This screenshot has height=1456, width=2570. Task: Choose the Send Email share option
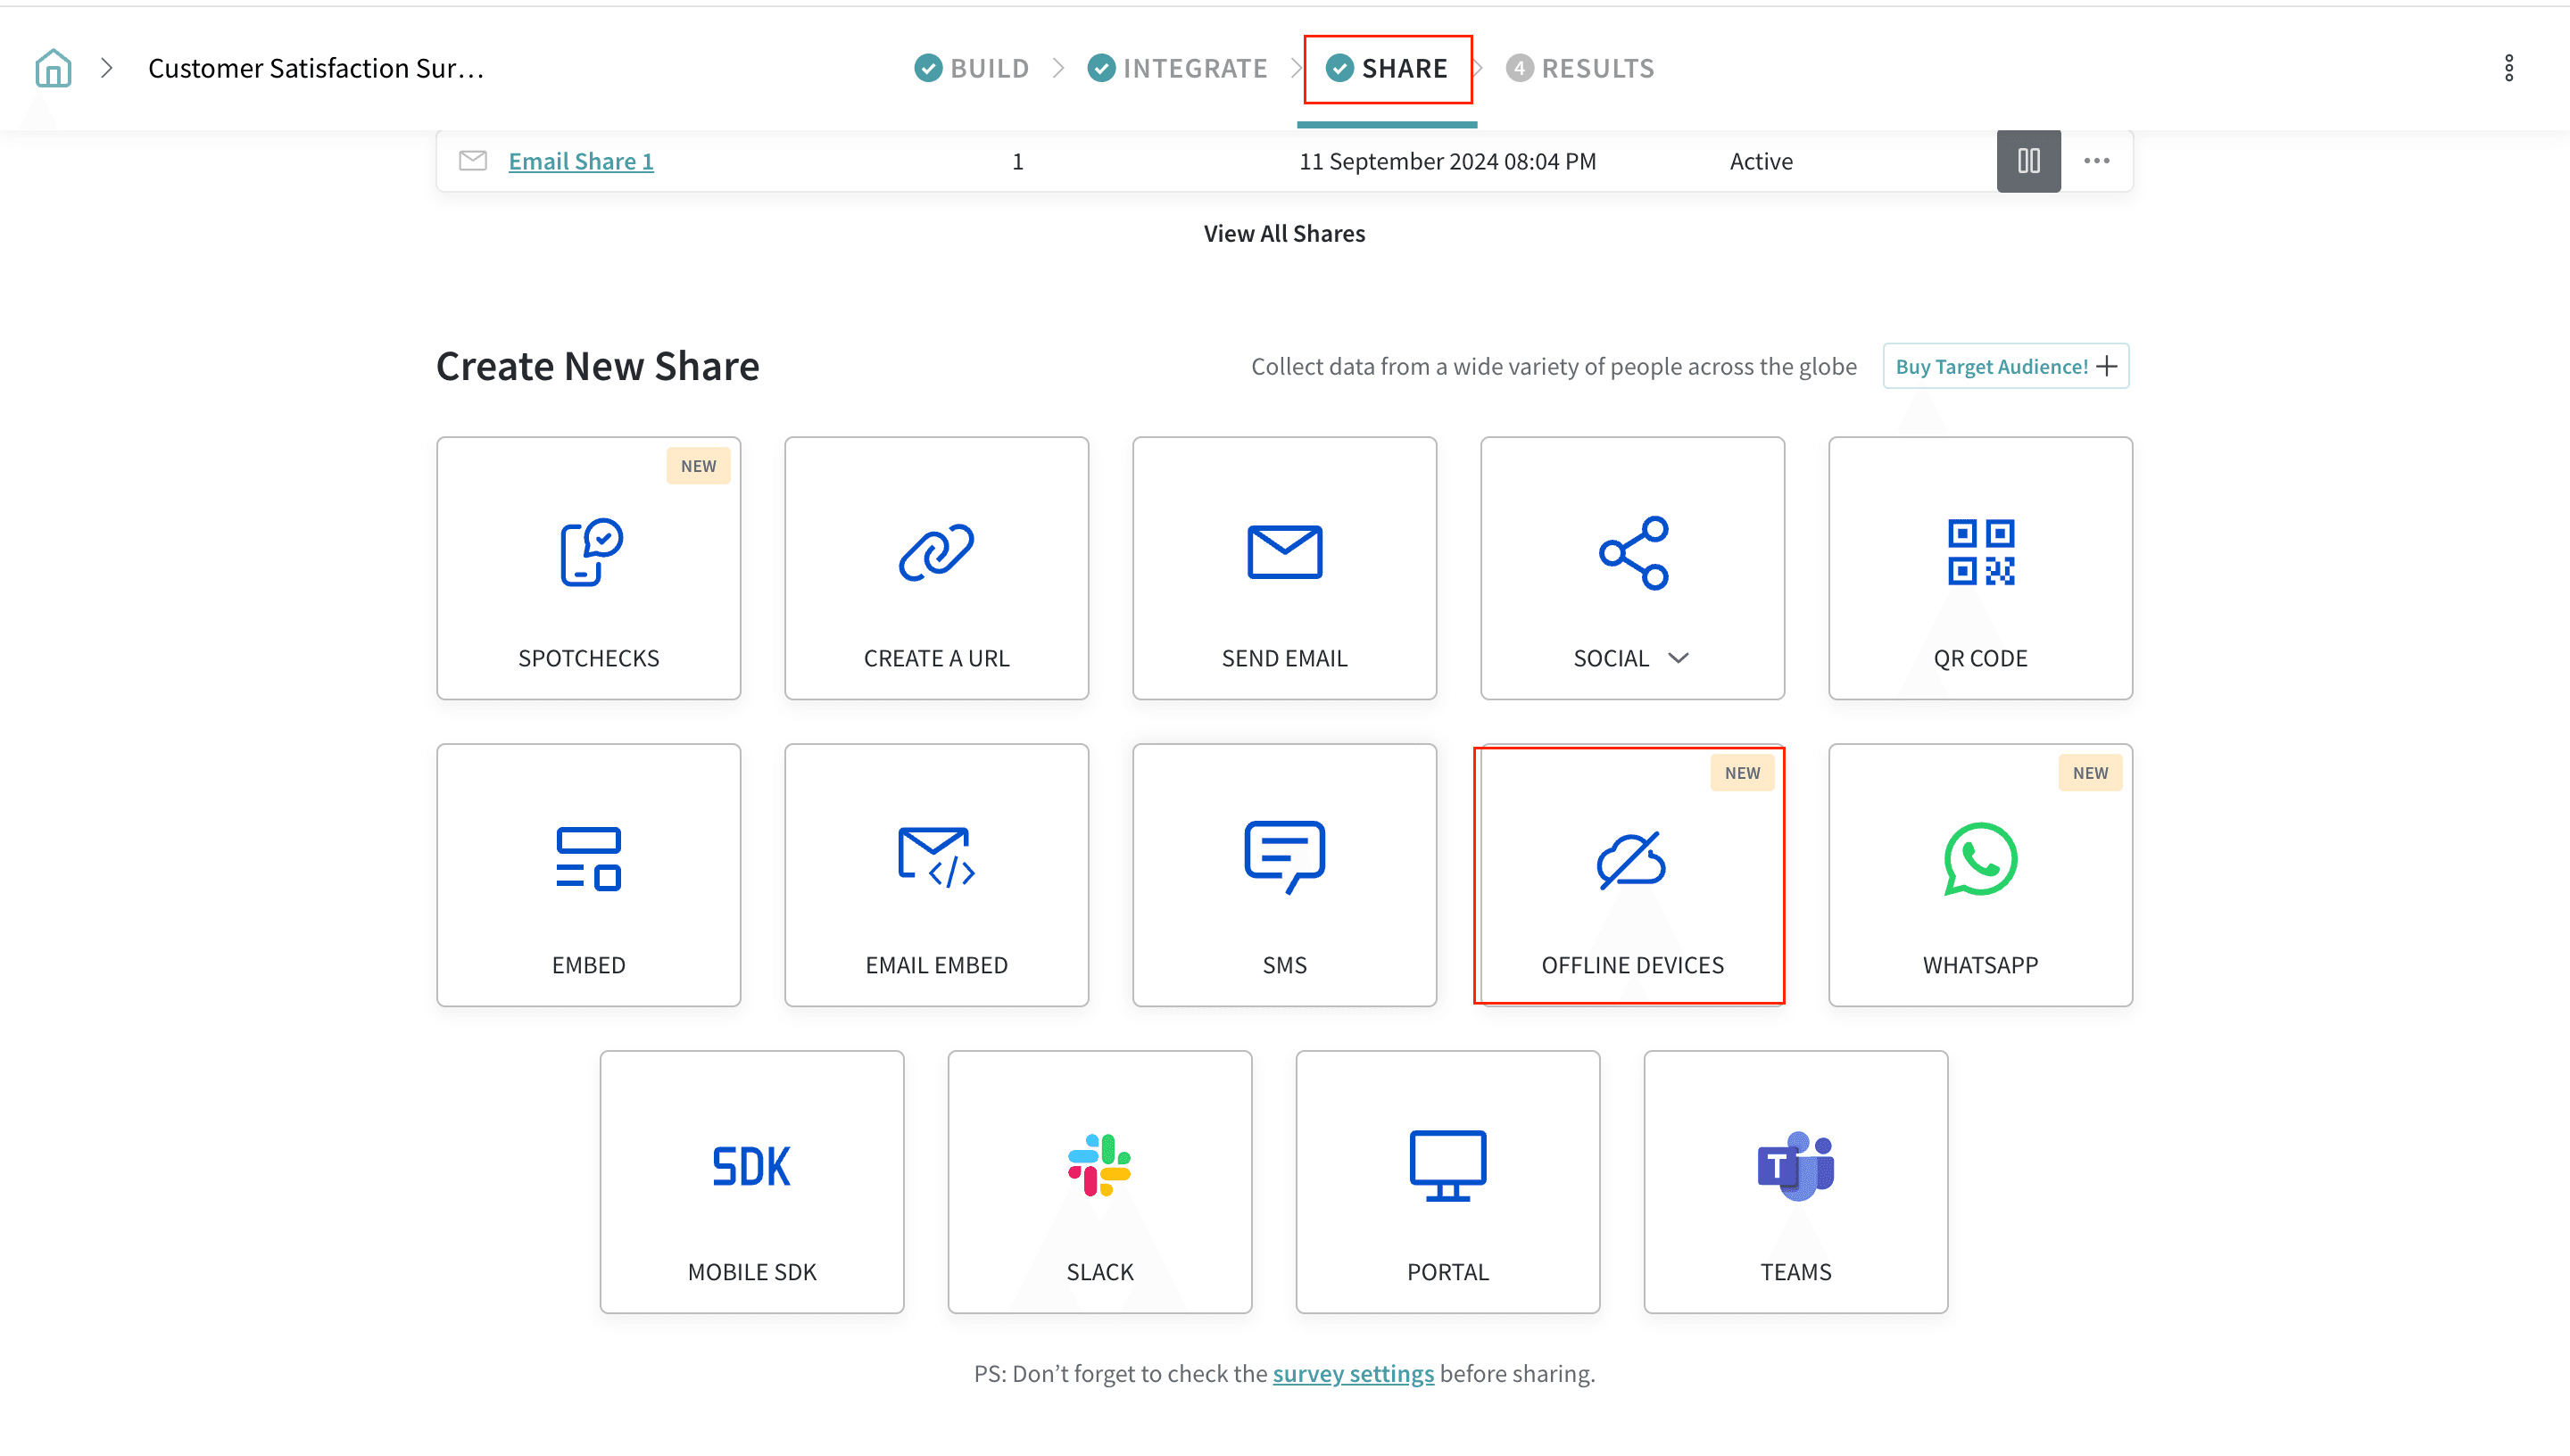[1284, 568]
